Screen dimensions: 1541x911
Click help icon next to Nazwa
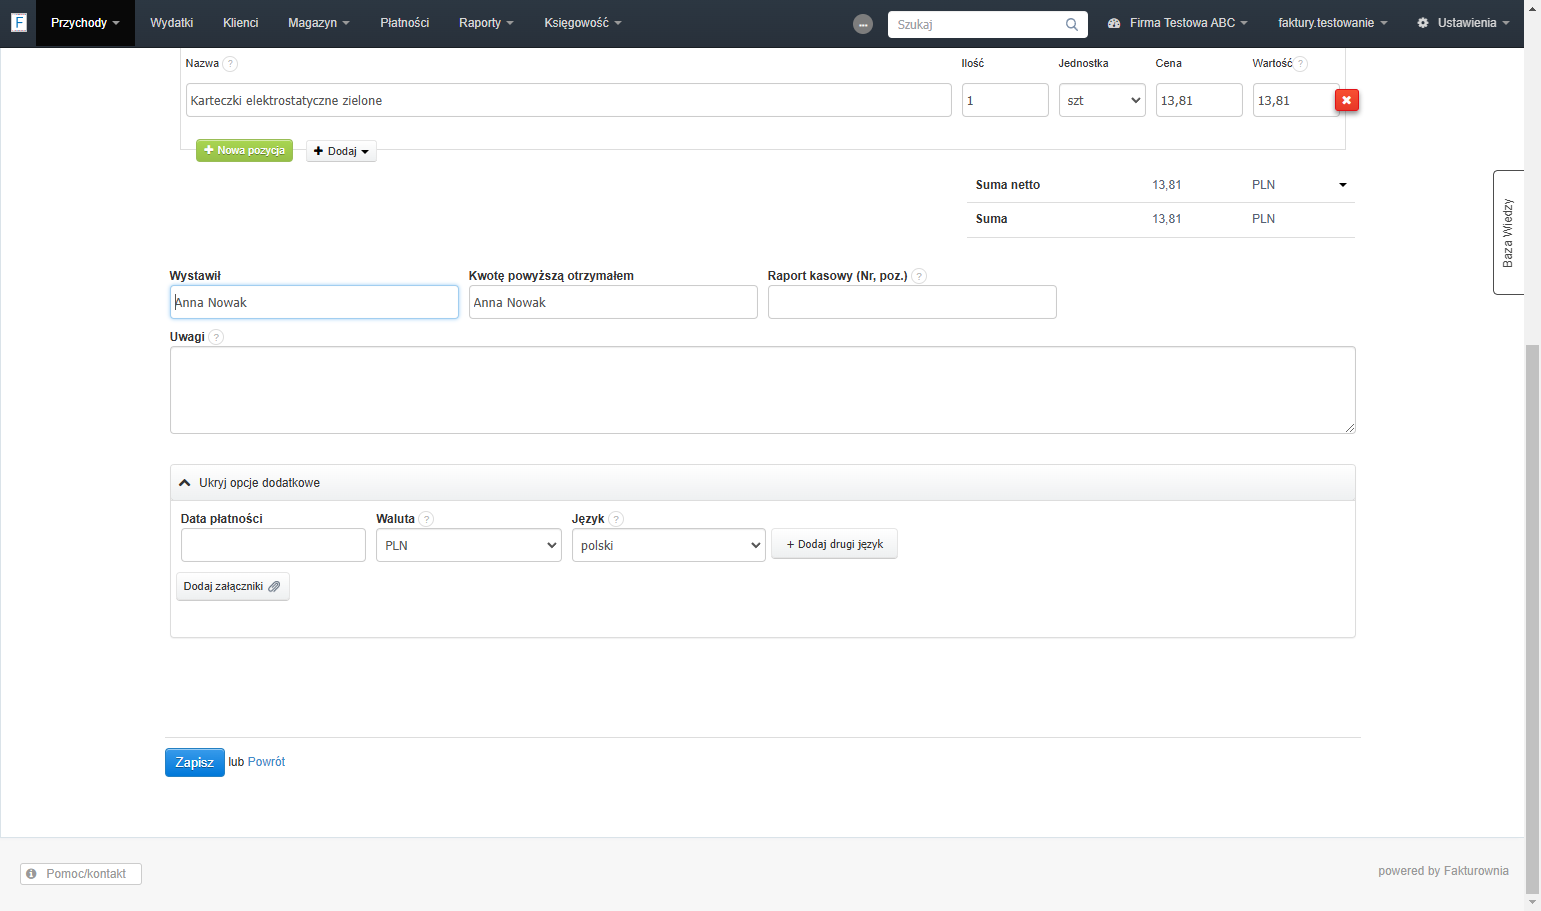(230, 64)
